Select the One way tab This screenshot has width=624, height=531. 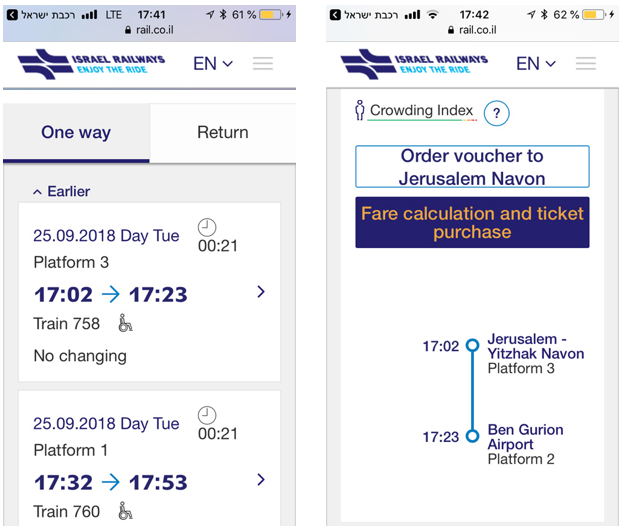[76, 133]
